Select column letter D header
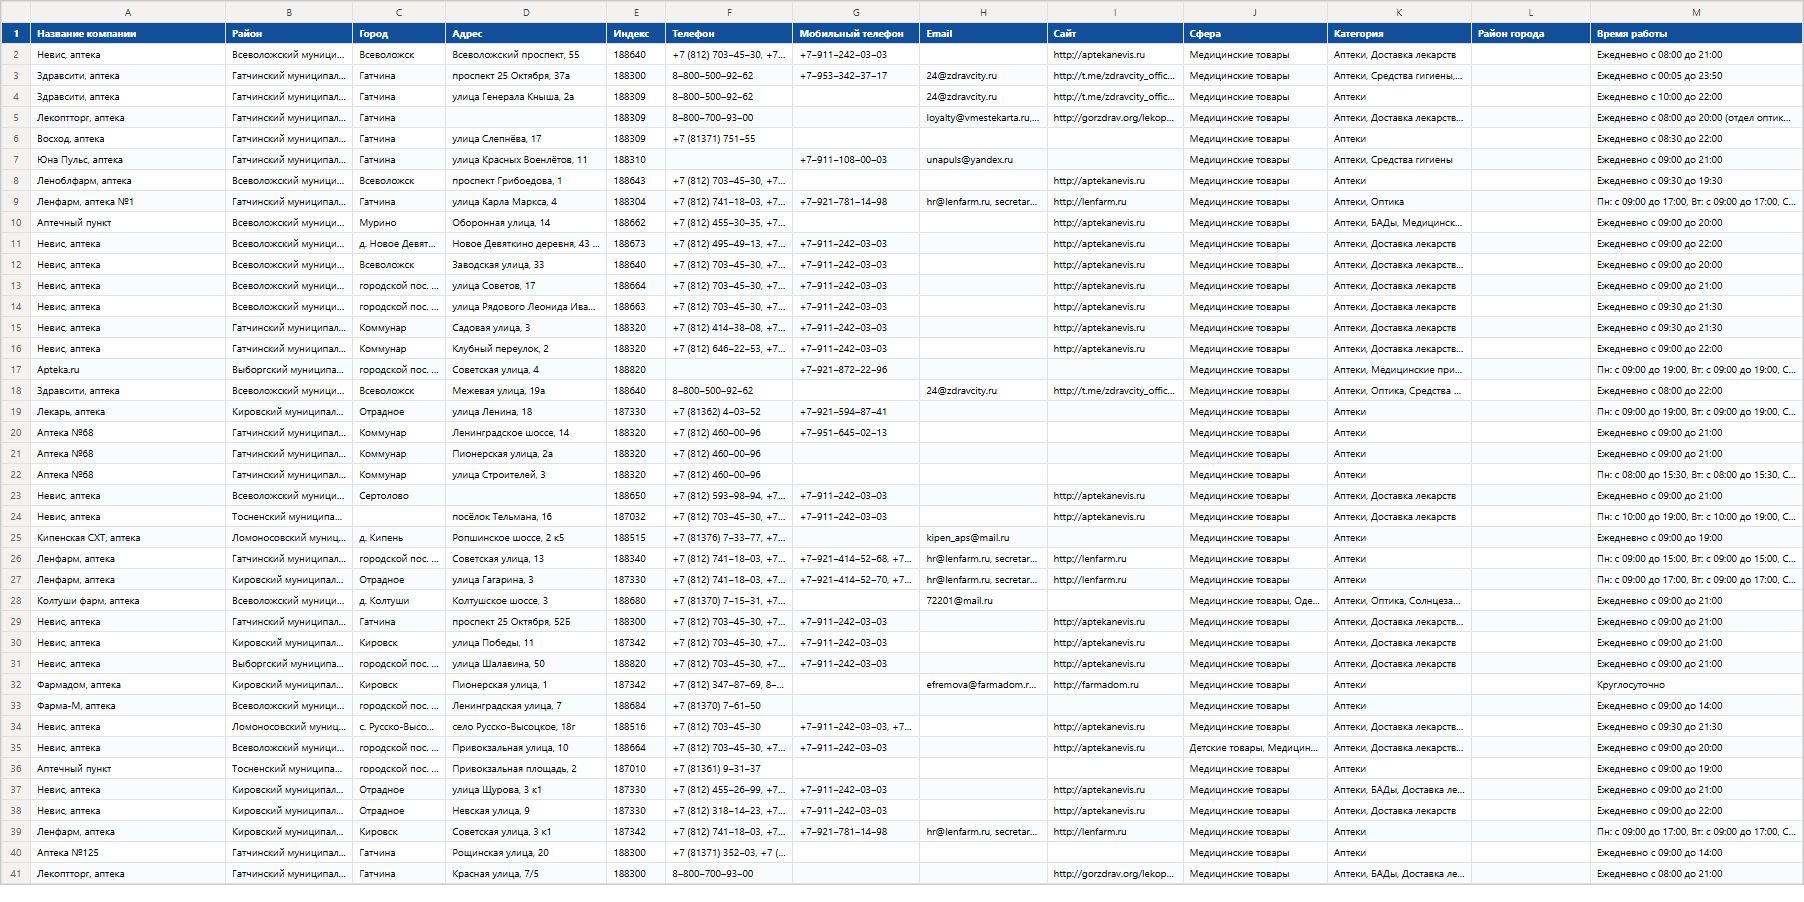 click(526, 12)
